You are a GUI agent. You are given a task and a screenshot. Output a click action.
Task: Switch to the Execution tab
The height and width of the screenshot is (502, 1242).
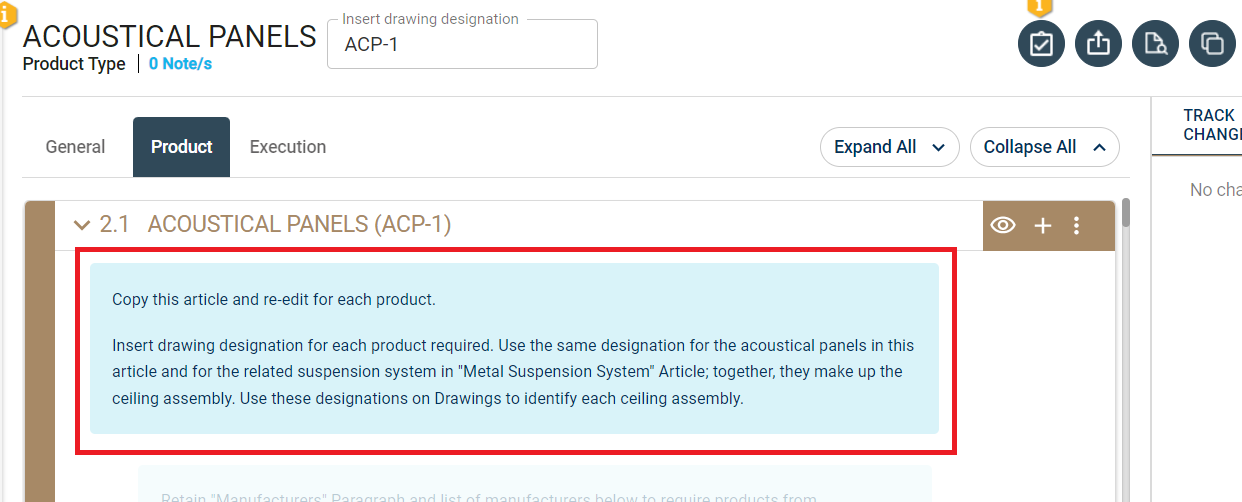tap(288, 147)
